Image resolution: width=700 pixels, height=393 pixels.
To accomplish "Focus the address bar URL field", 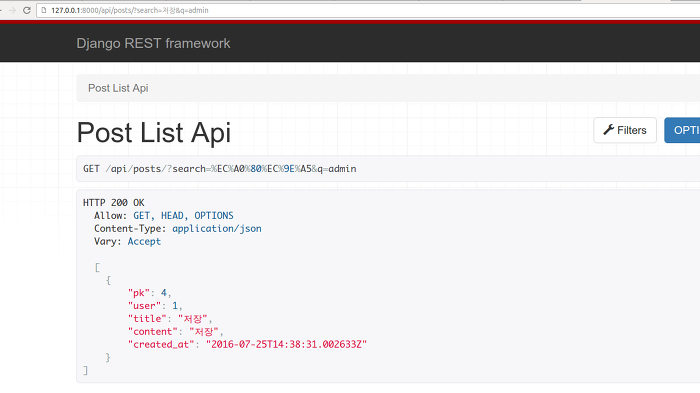I will [368, 10].
